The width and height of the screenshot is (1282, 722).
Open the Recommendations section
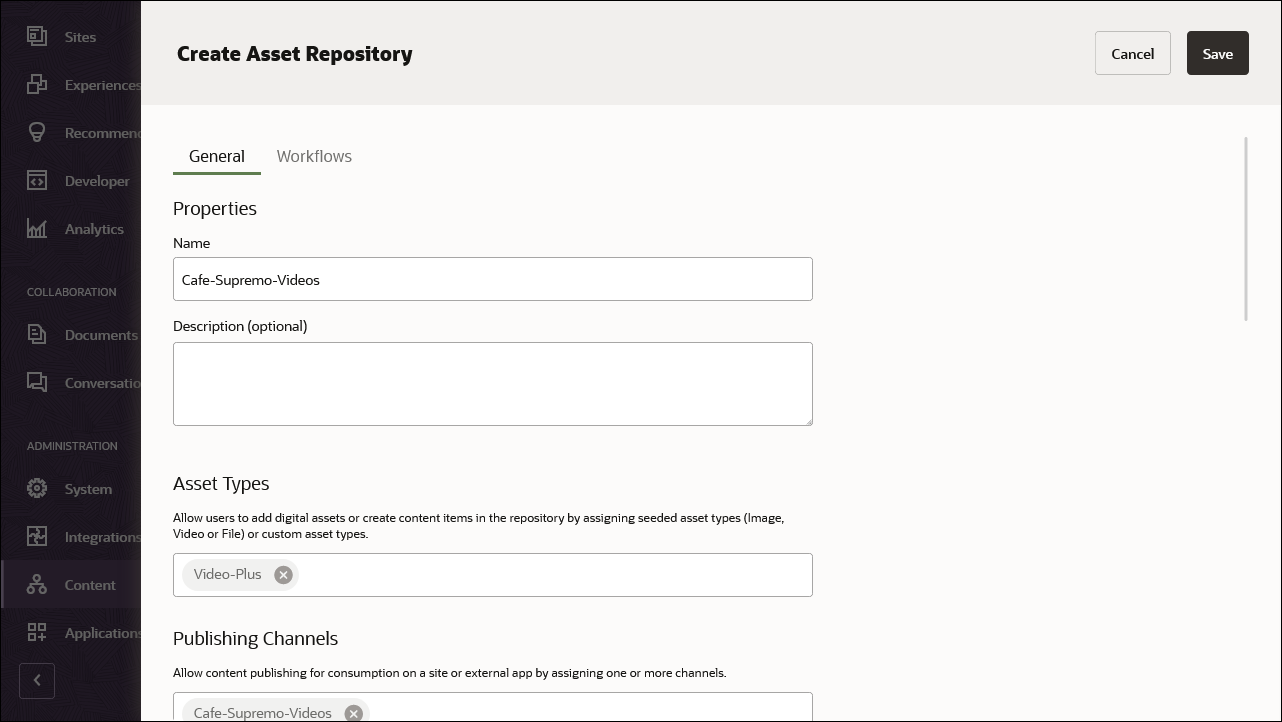coord(103,132)
